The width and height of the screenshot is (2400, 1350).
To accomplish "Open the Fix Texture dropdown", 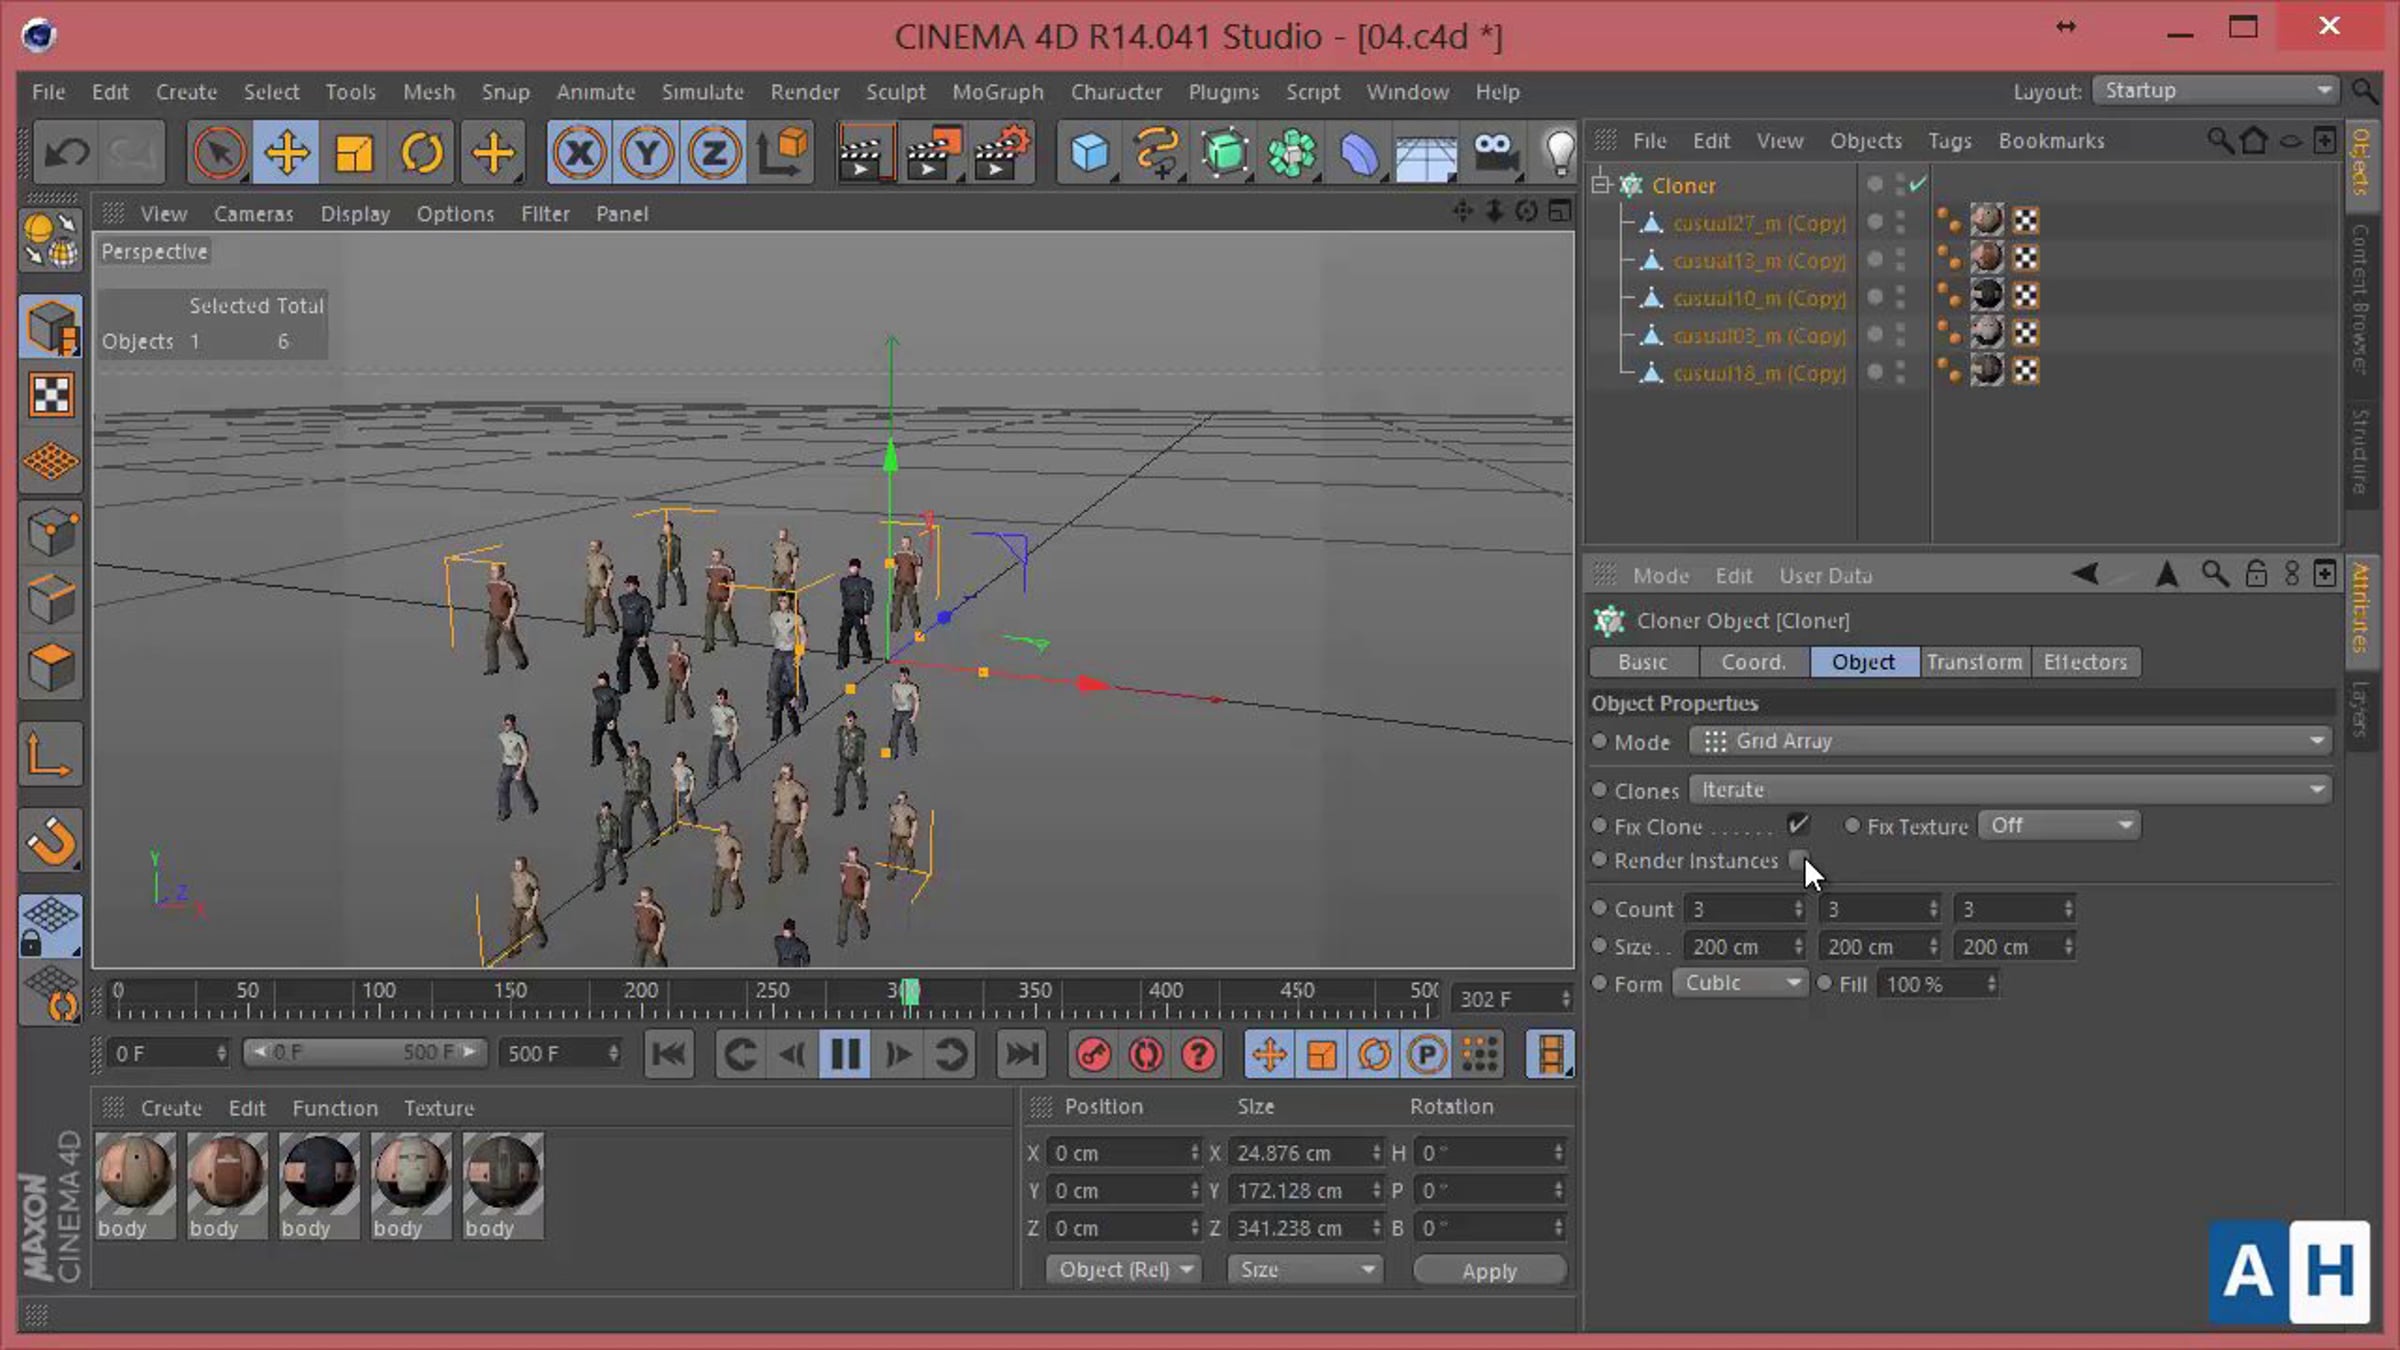I will tap(2059, 826).
